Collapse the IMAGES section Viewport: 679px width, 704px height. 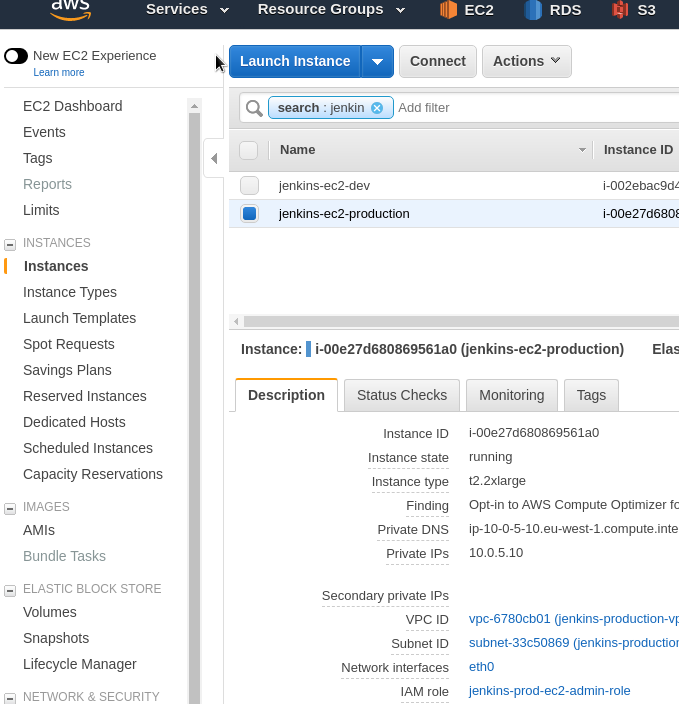(10, 508)
